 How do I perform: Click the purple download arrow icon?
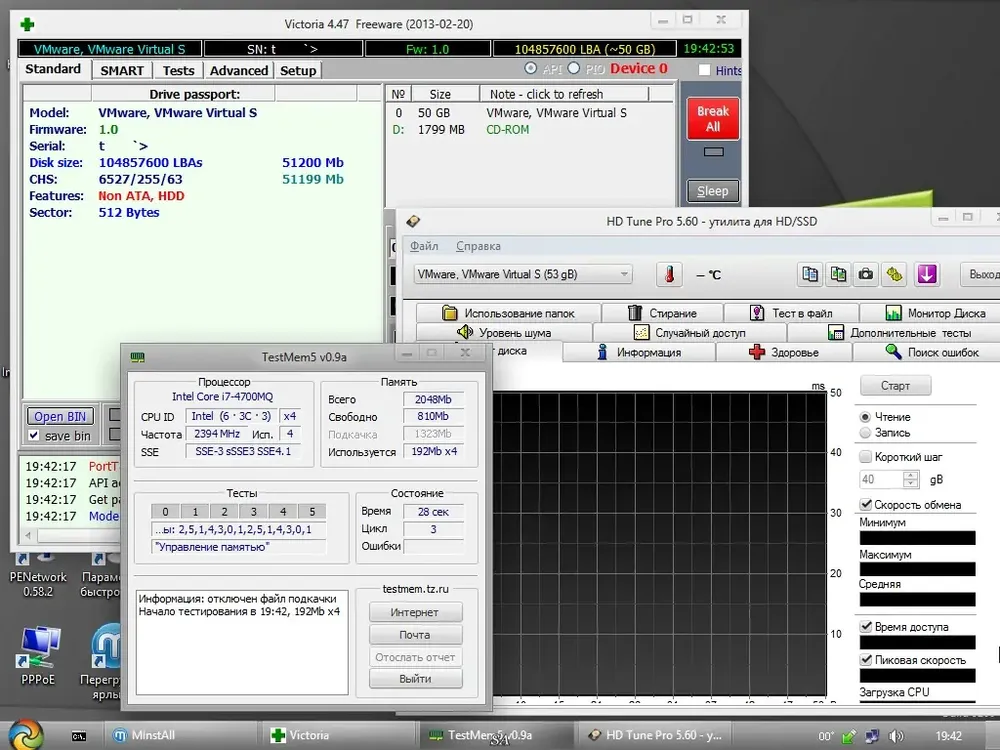coord(927,275)
